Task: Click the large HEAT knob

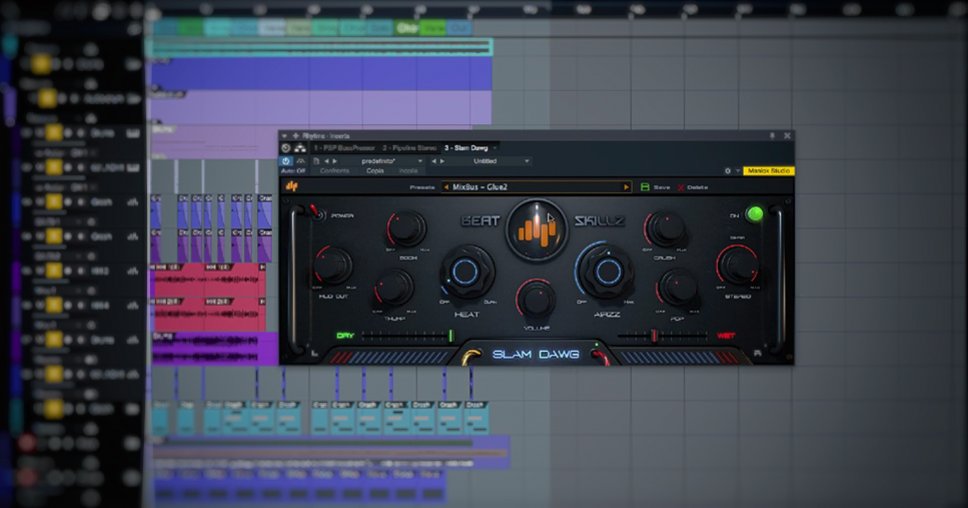Action: (x=466, y=273)
